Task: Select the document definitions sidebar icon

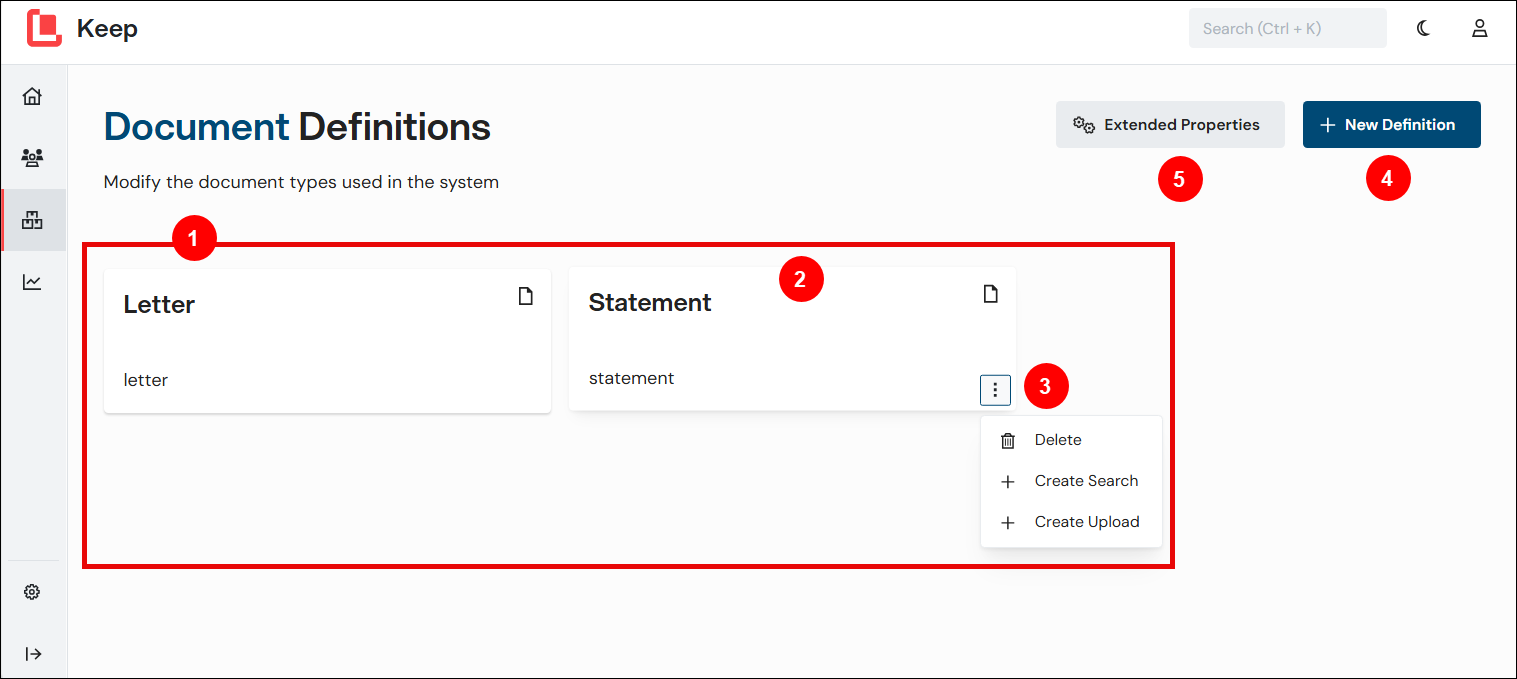Action: pyautogui.click(x=32, y=220)
